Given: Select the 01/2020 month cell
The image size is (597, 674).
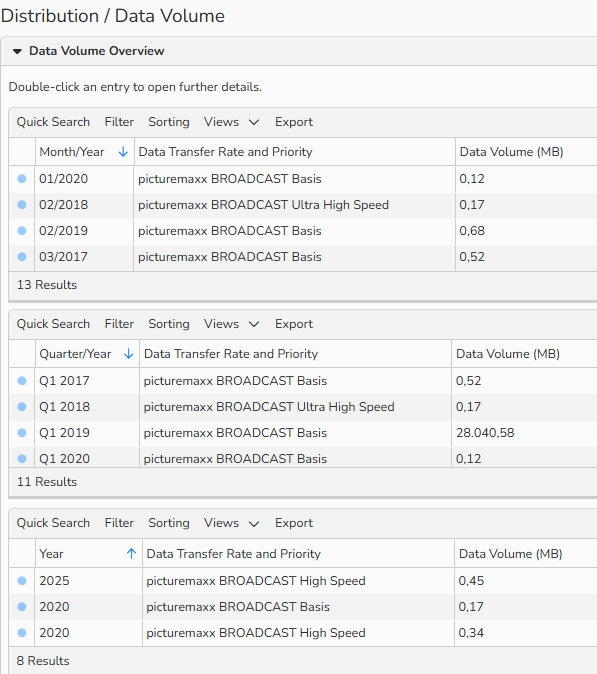Looking at the screenshot, I should (x=64, y=179).
